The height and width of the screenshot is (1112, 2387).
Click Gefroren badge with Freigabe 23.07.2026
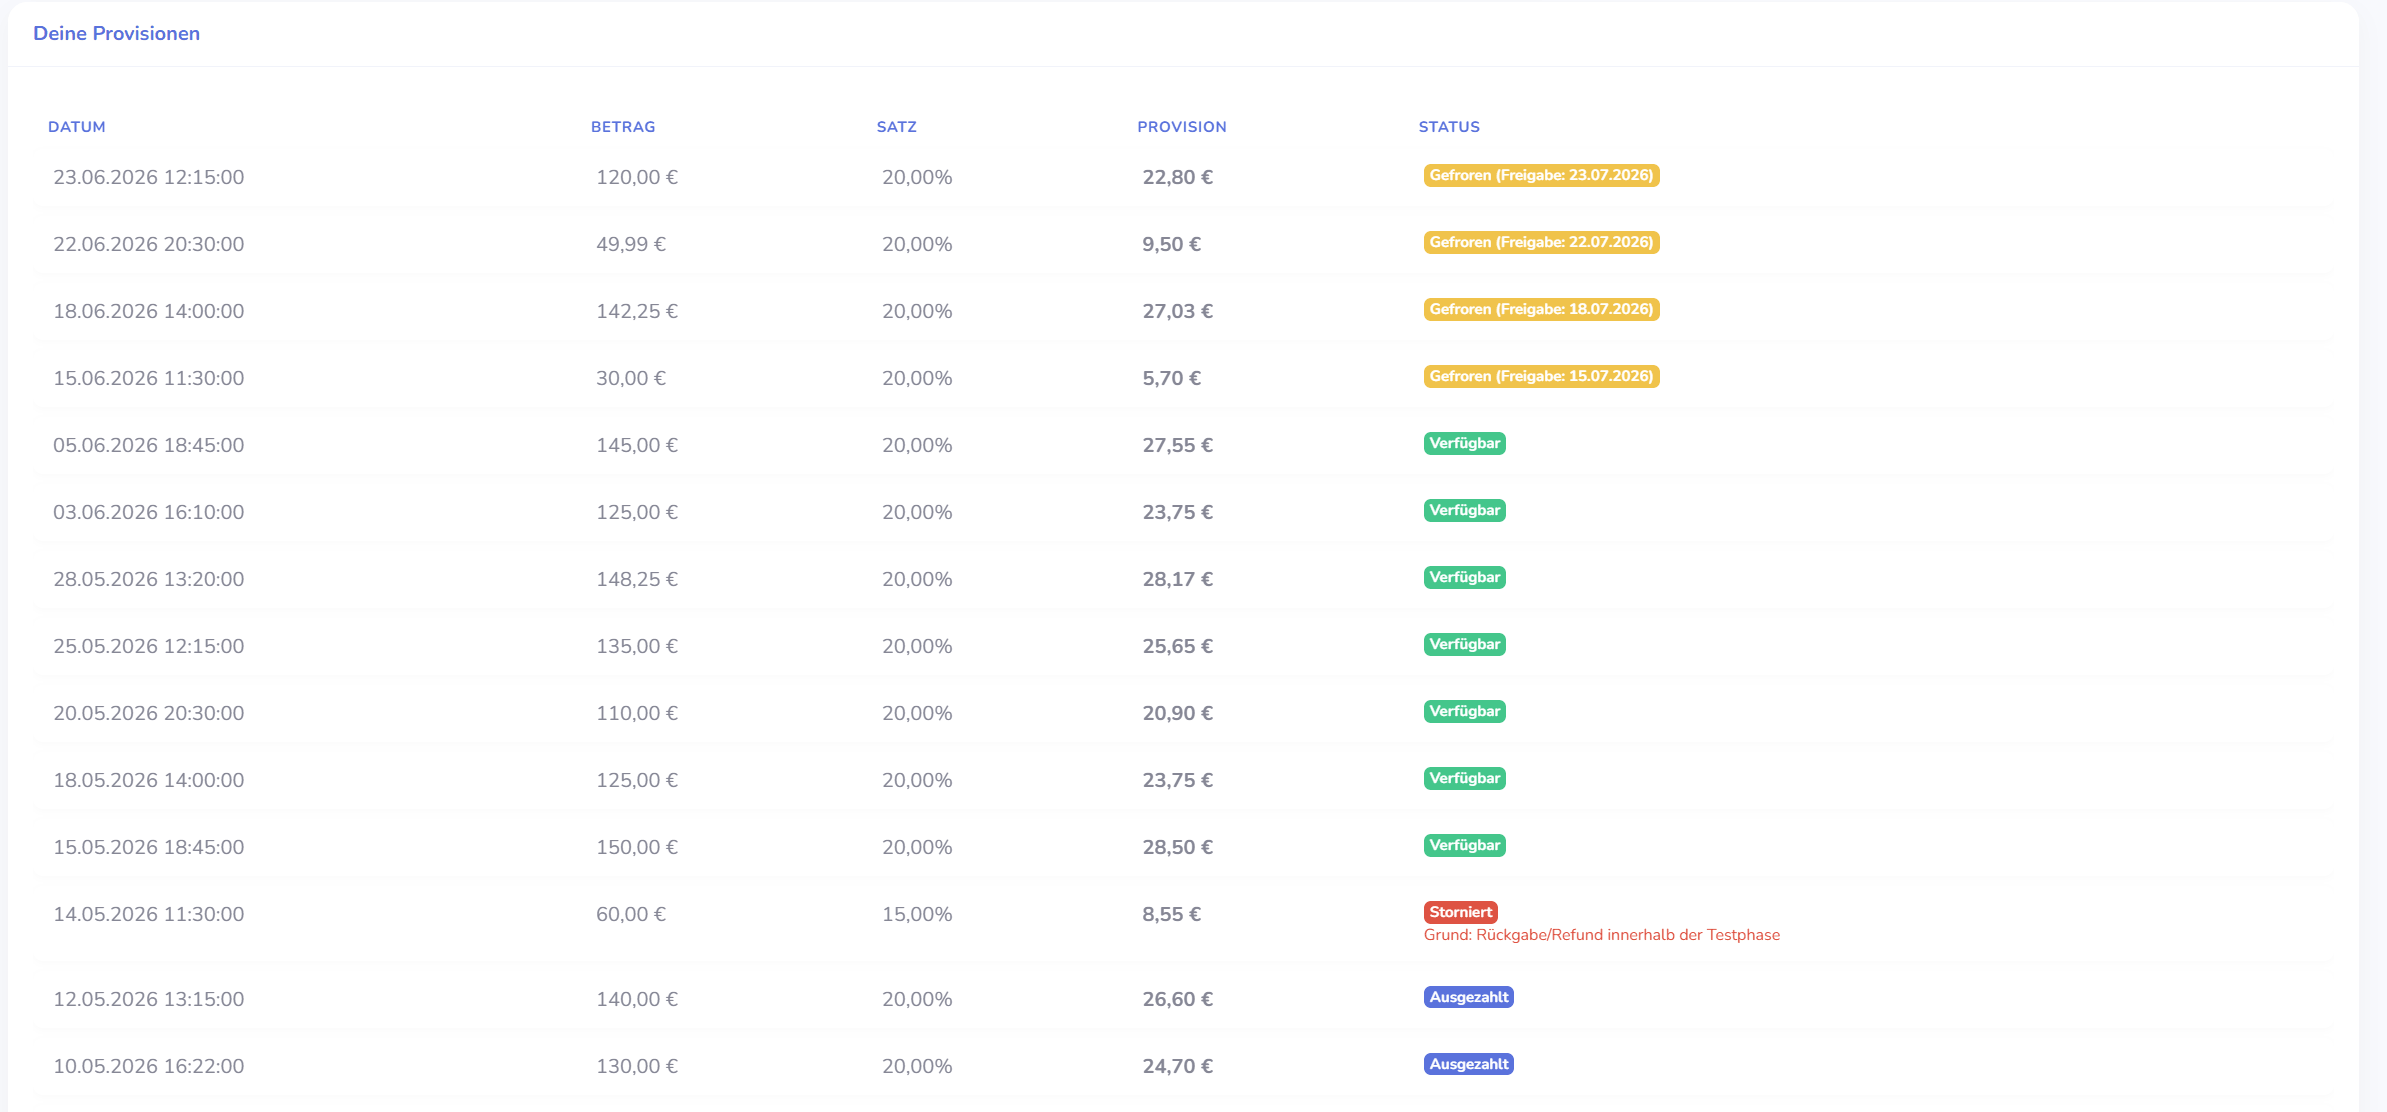pyautogui.click(x=1541, y=175)
